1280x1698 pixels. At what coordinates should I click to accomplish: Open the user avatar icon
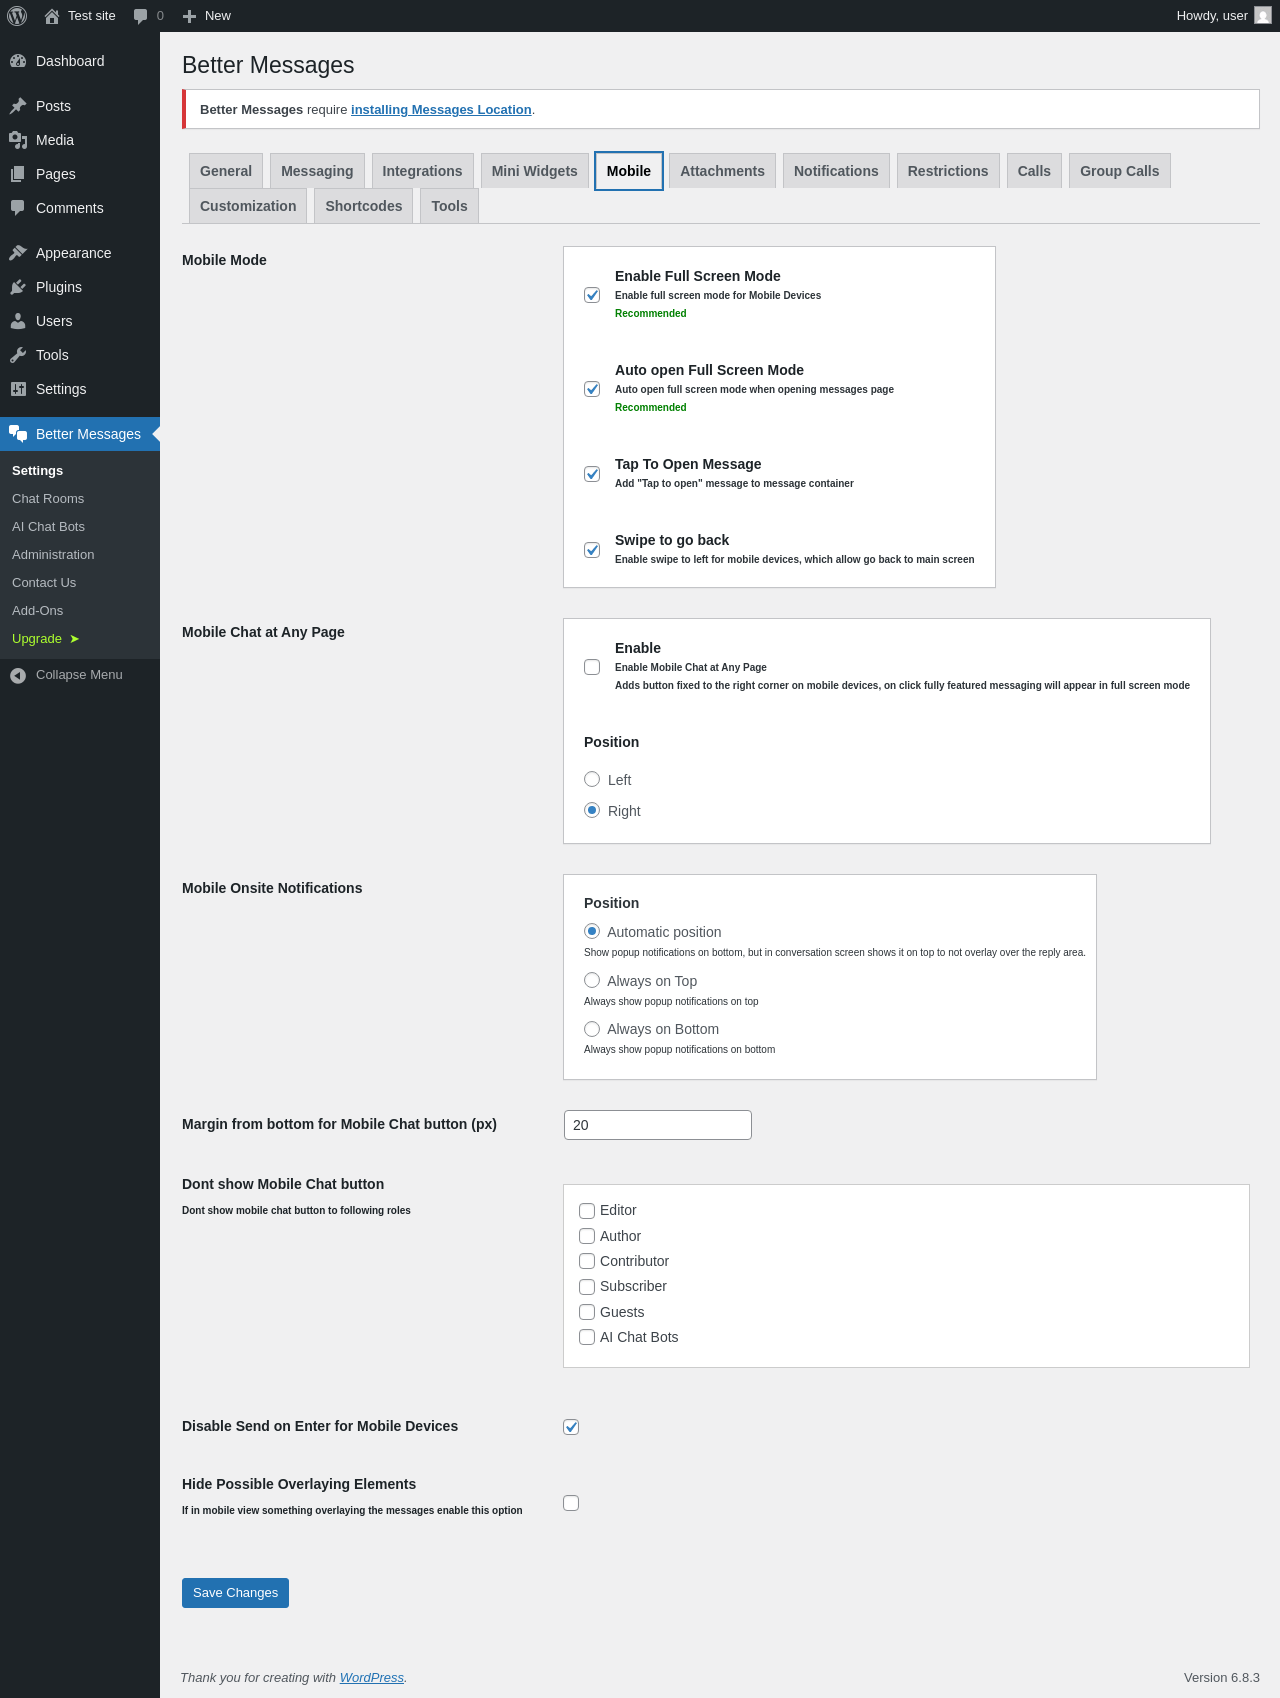click(1263, 16)
